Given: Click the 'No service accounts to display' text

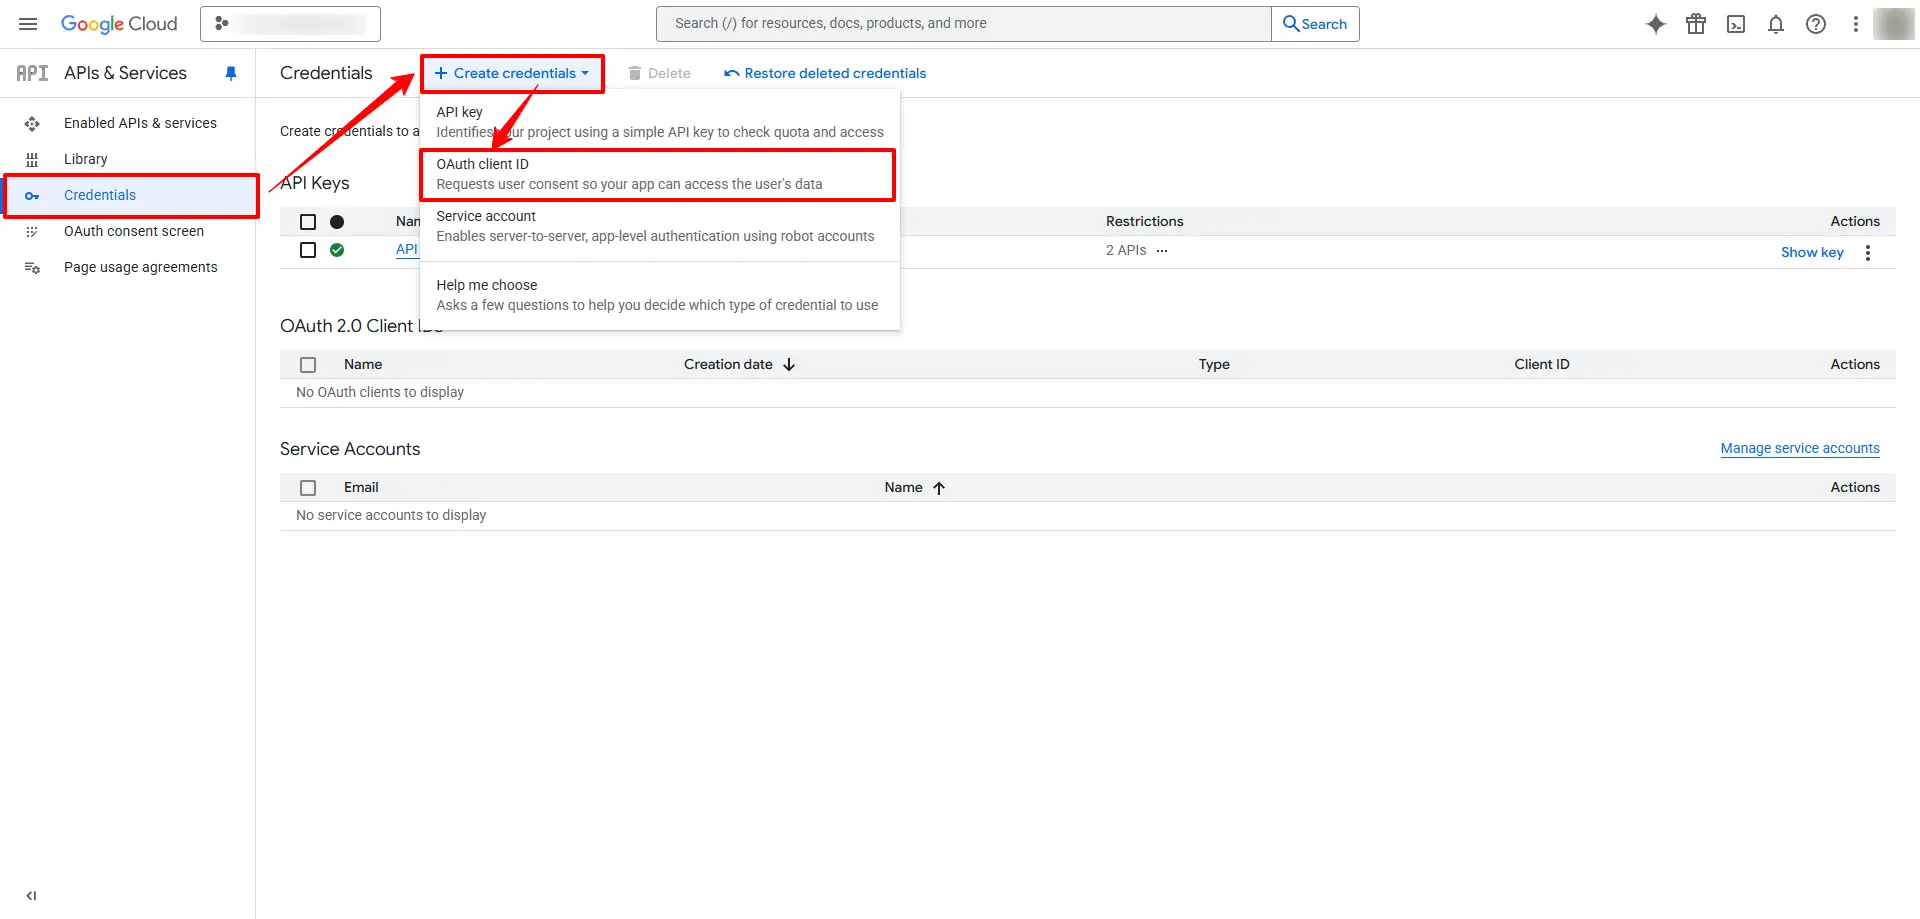Looking at the screenshot, I should click(x=391, y=515).
